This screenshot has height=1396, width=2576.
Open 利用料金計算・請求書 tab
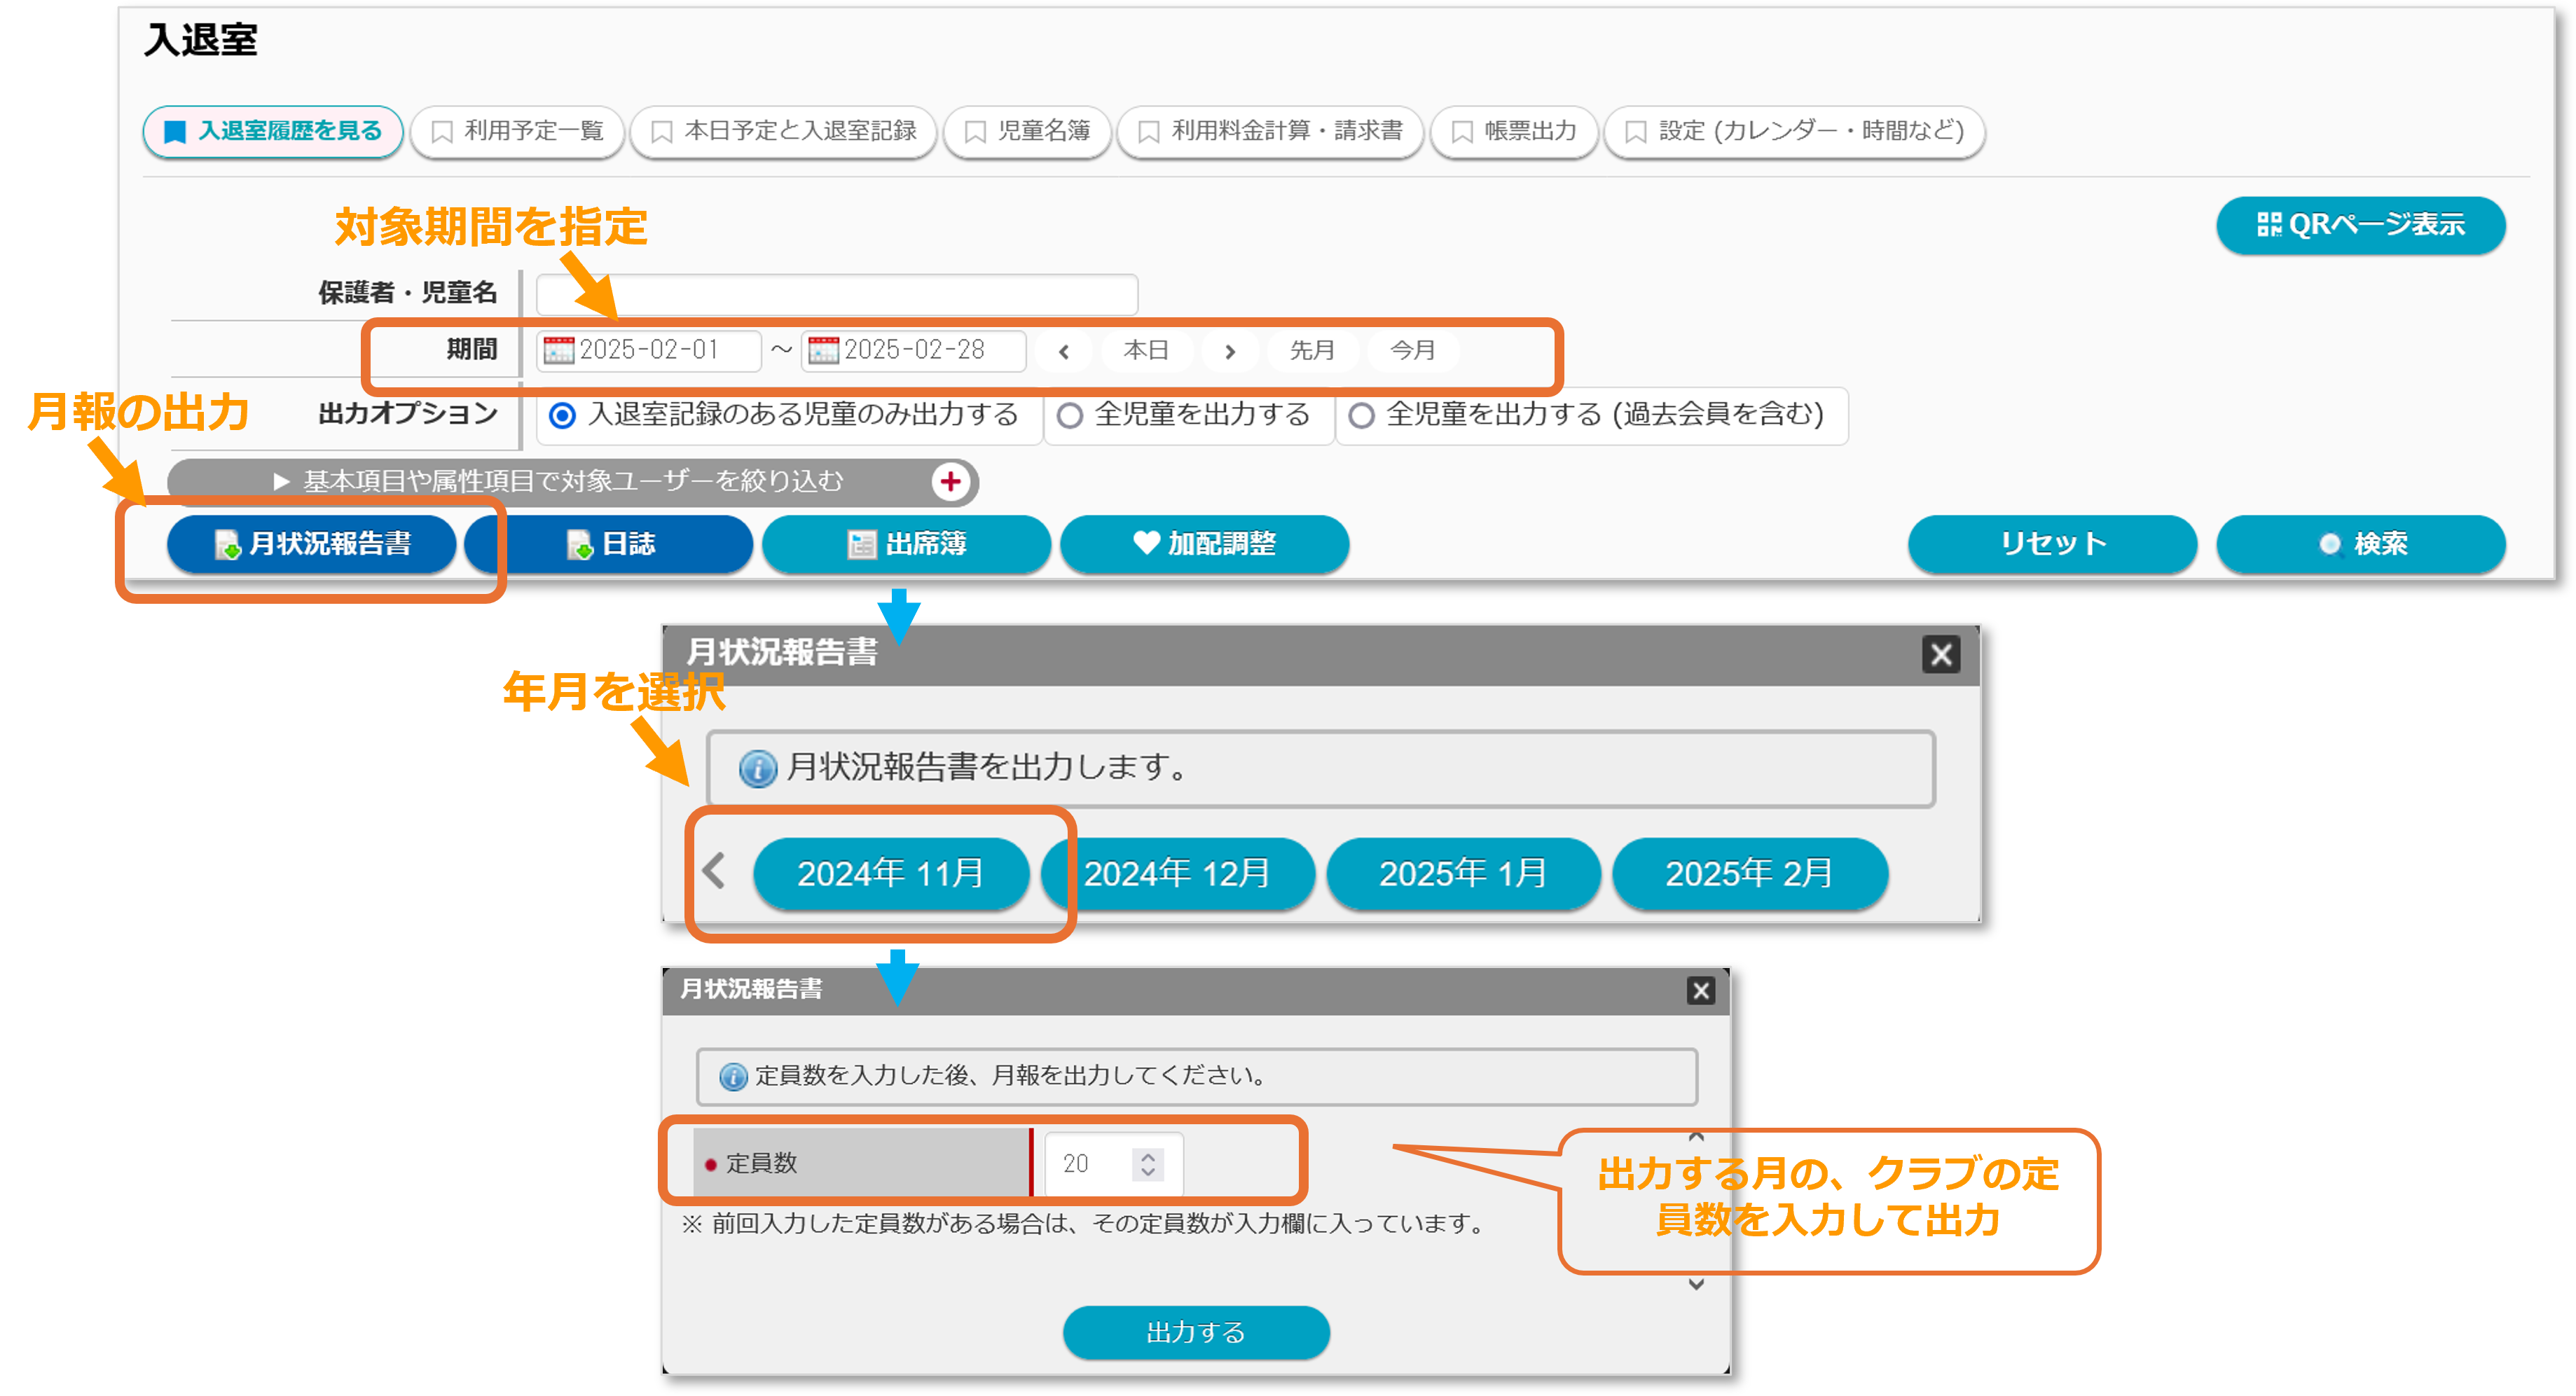pos(1270,131)
